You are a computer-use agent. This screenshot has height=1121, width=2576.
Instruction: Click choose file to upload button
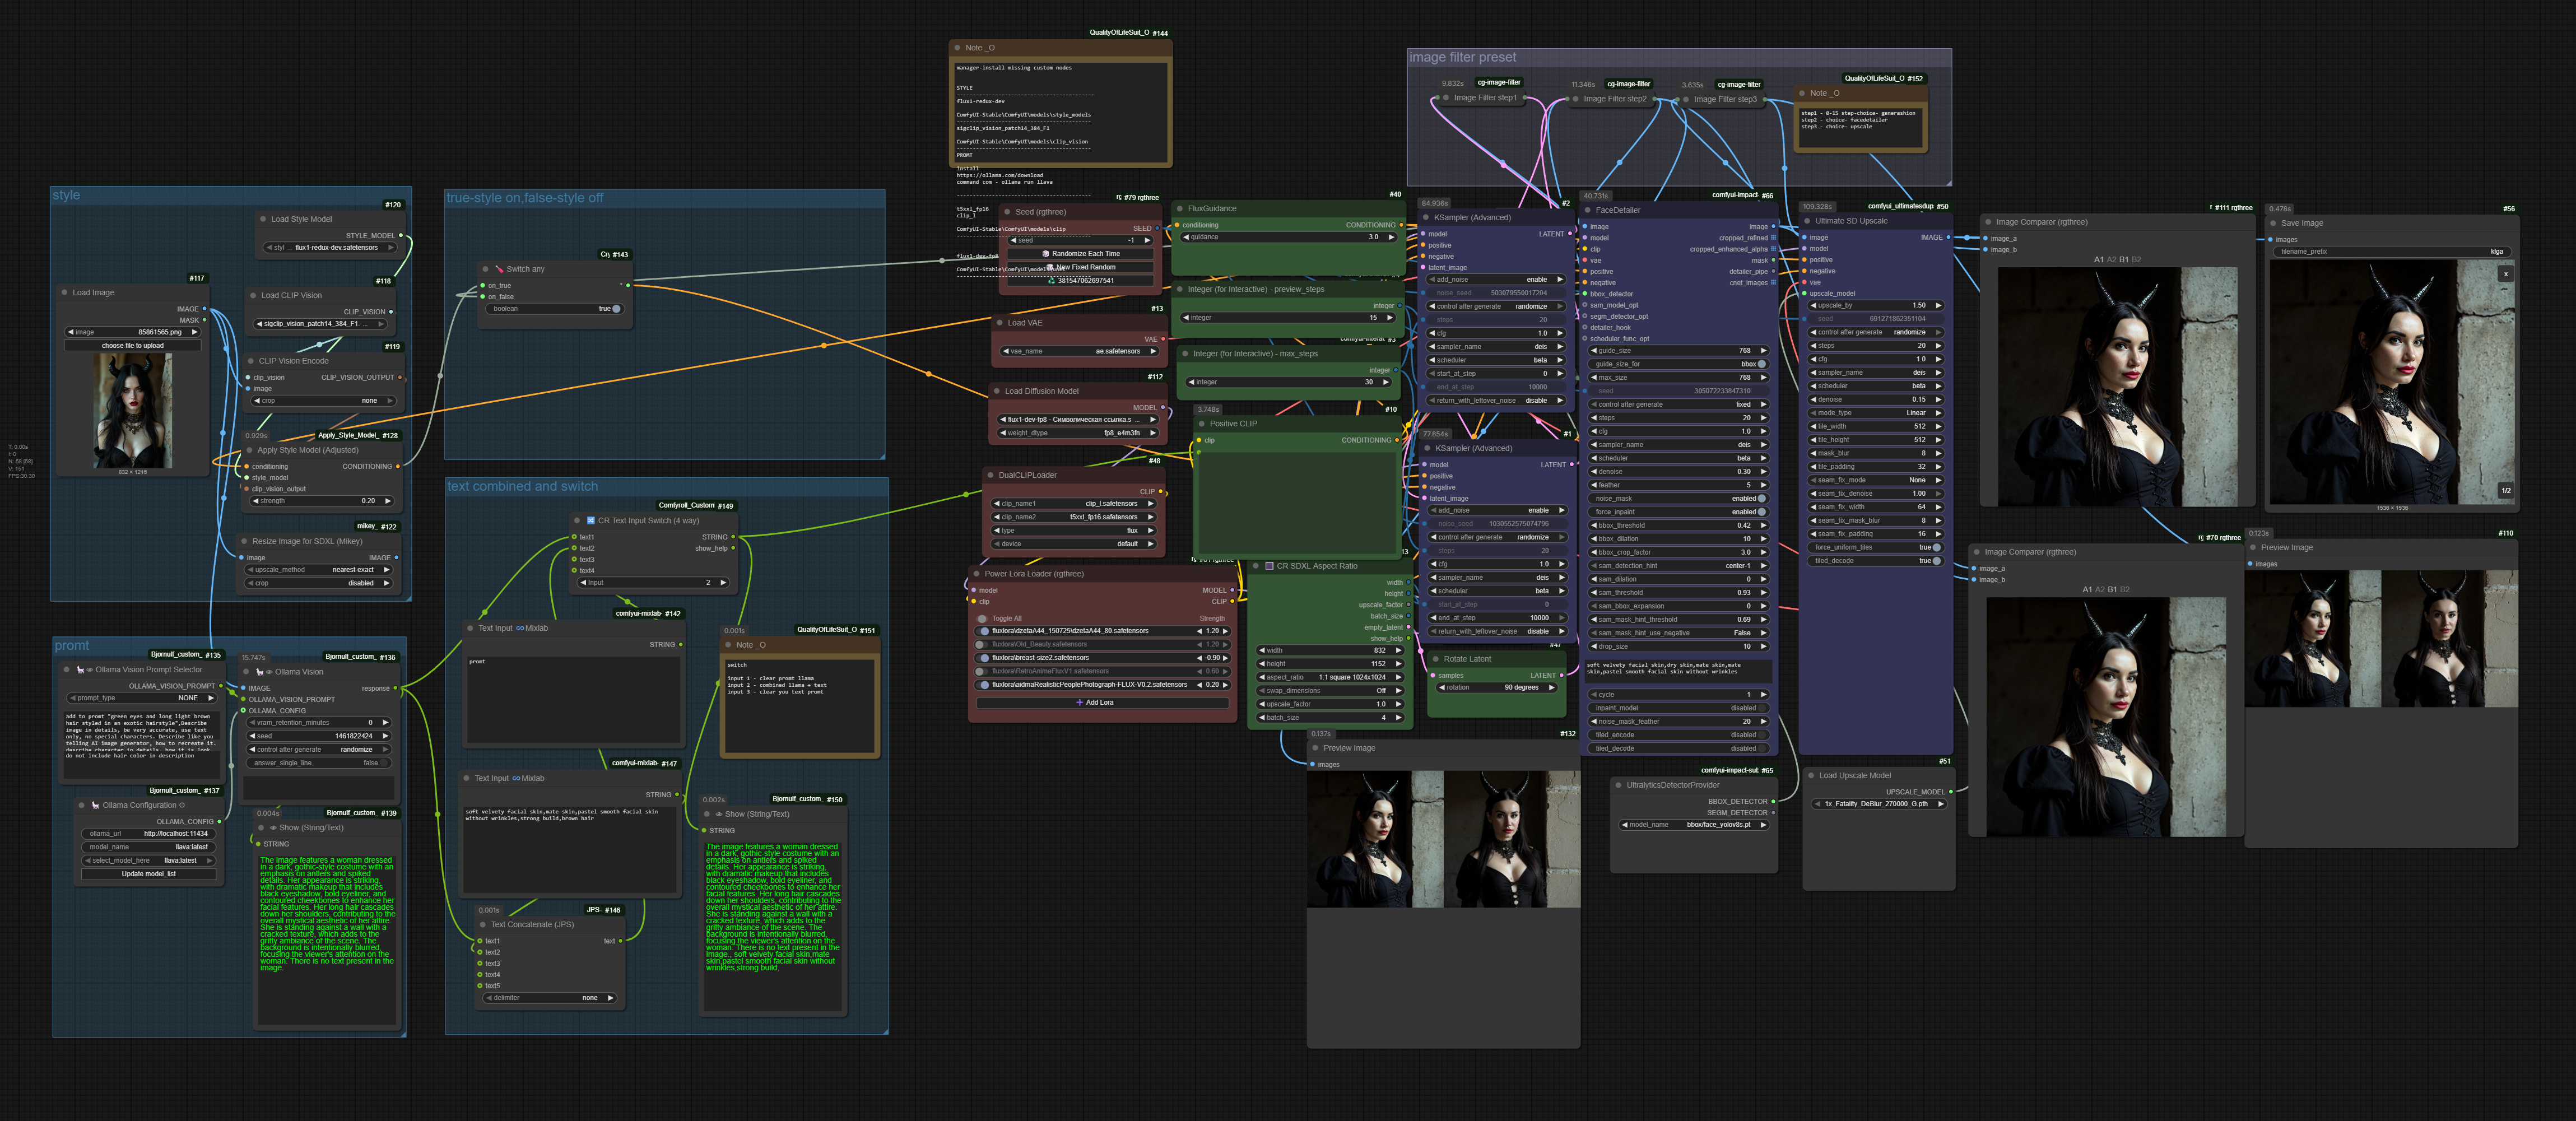(x=133, y=346)
